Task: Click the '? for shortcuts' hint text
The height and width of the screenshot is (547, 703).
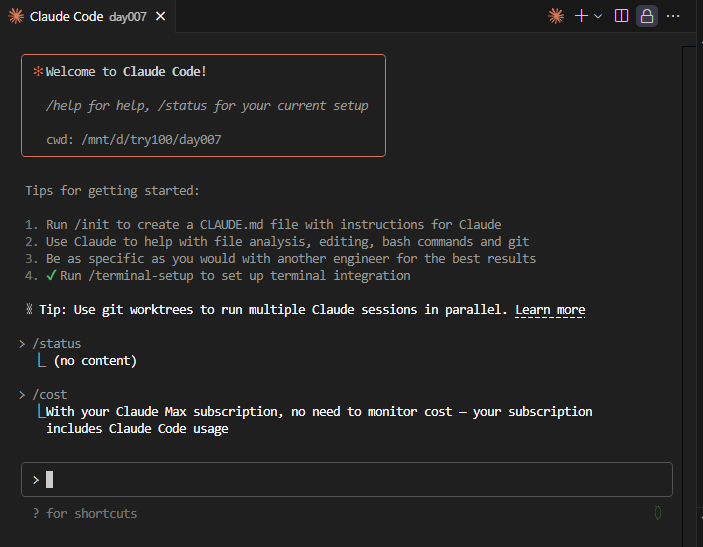Action: 85,513
